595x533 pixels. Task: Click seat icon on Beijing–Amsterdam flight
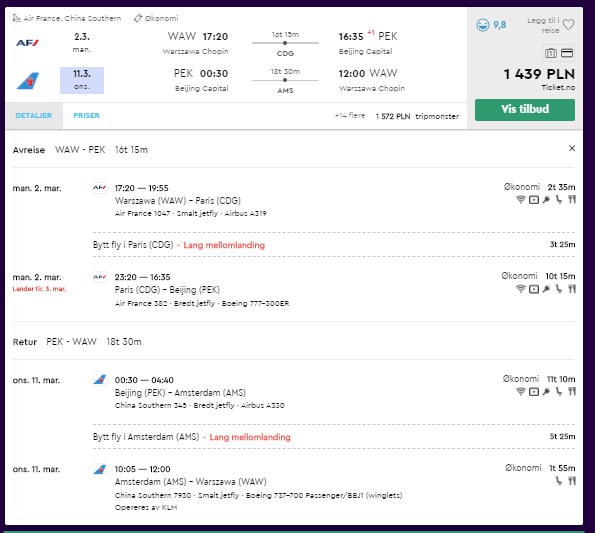[x=559, y=391]
